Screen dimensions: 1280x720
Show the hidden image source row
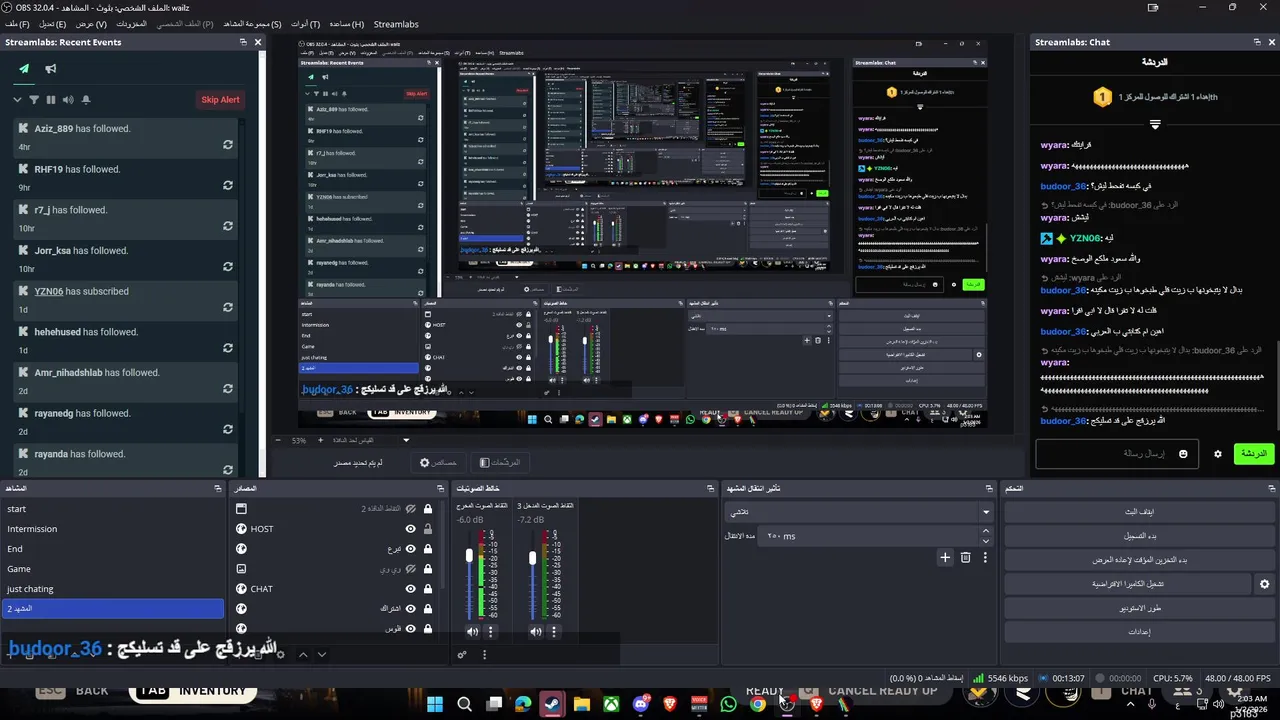[x=410, y=569]
